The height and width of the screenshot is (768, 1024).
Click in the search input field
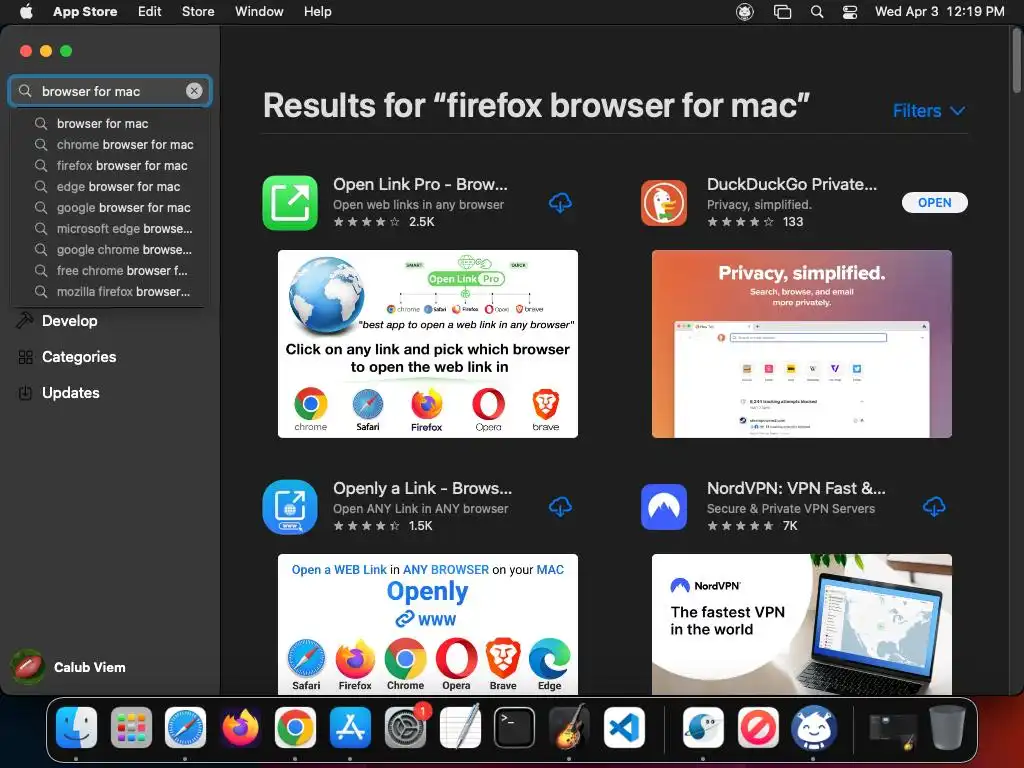(110, 91)
